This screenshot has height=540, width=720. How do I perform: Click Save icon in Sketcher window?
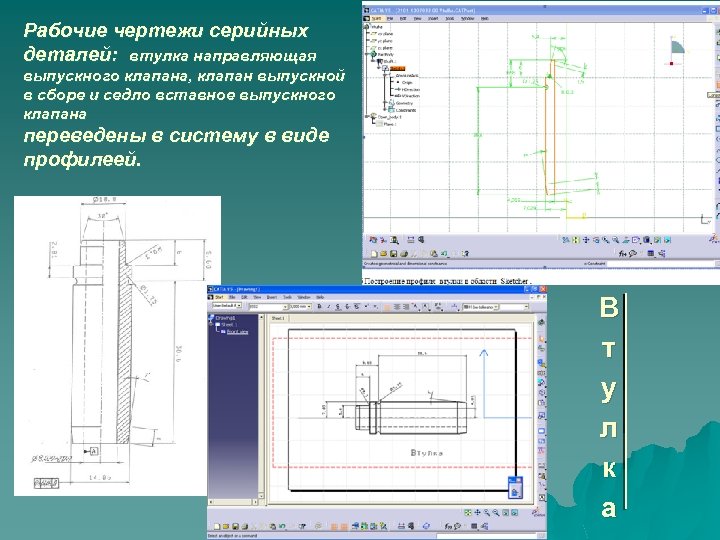393,253
